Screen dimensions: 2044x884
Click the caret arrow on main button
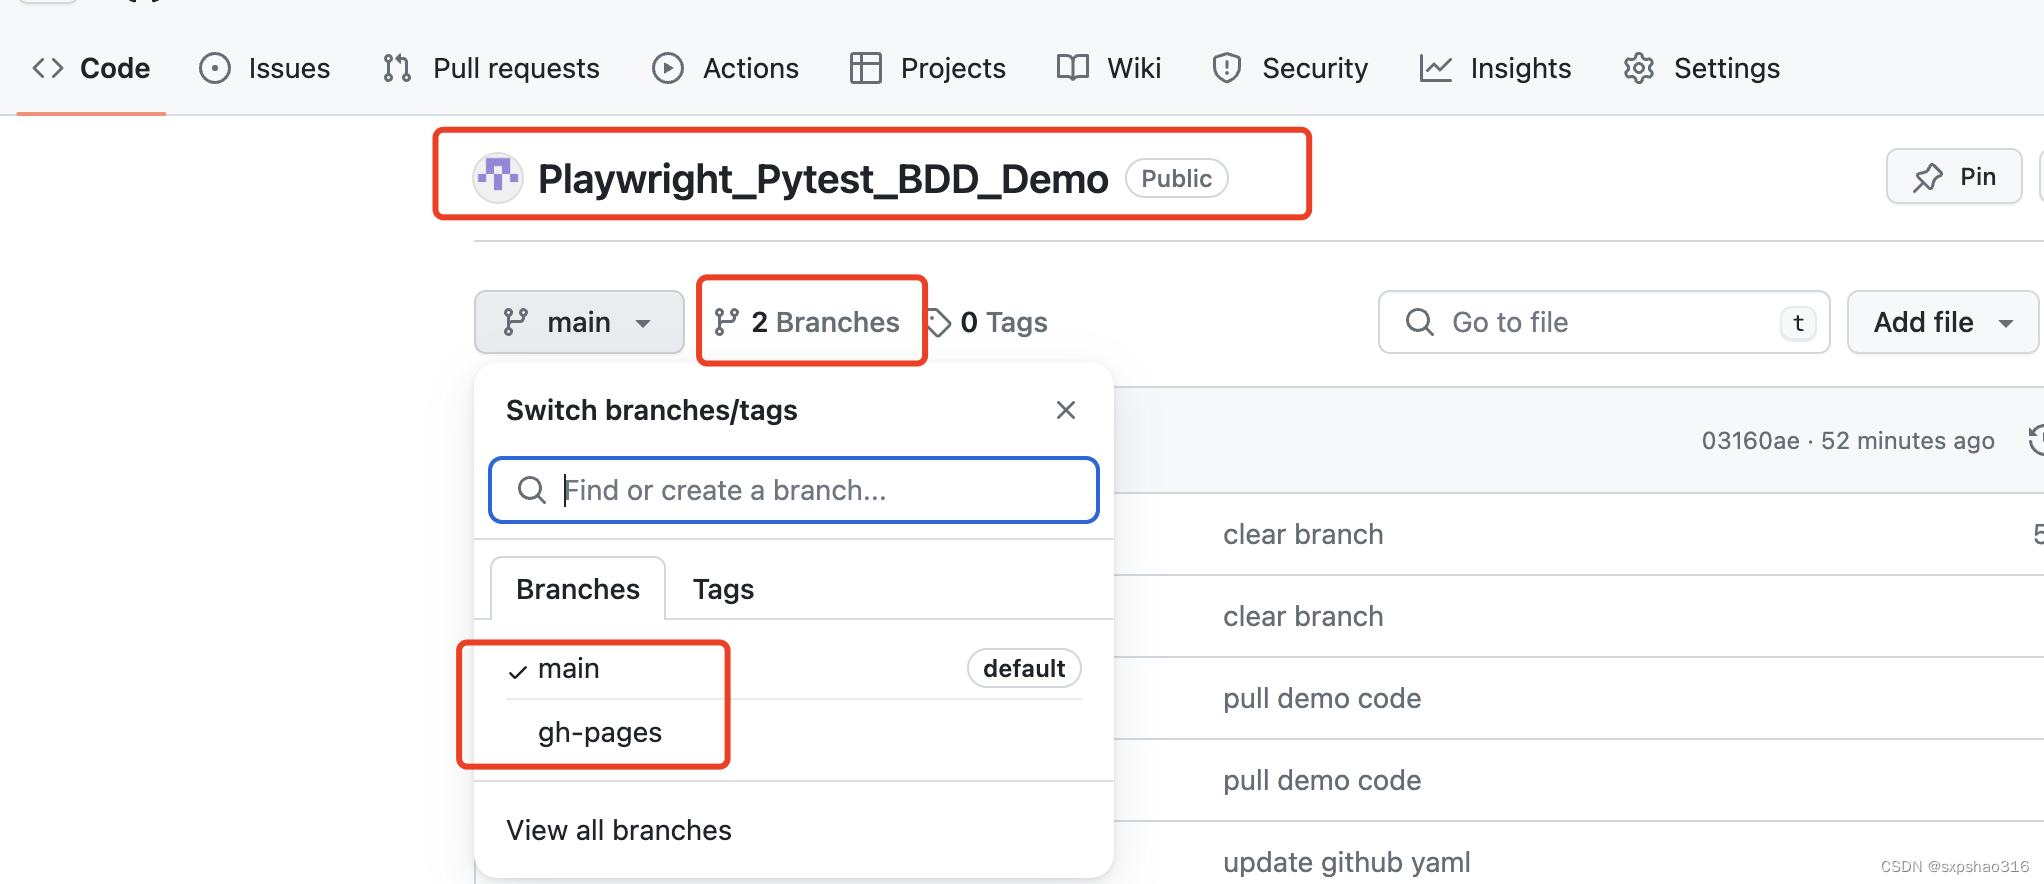coord(643,323)
